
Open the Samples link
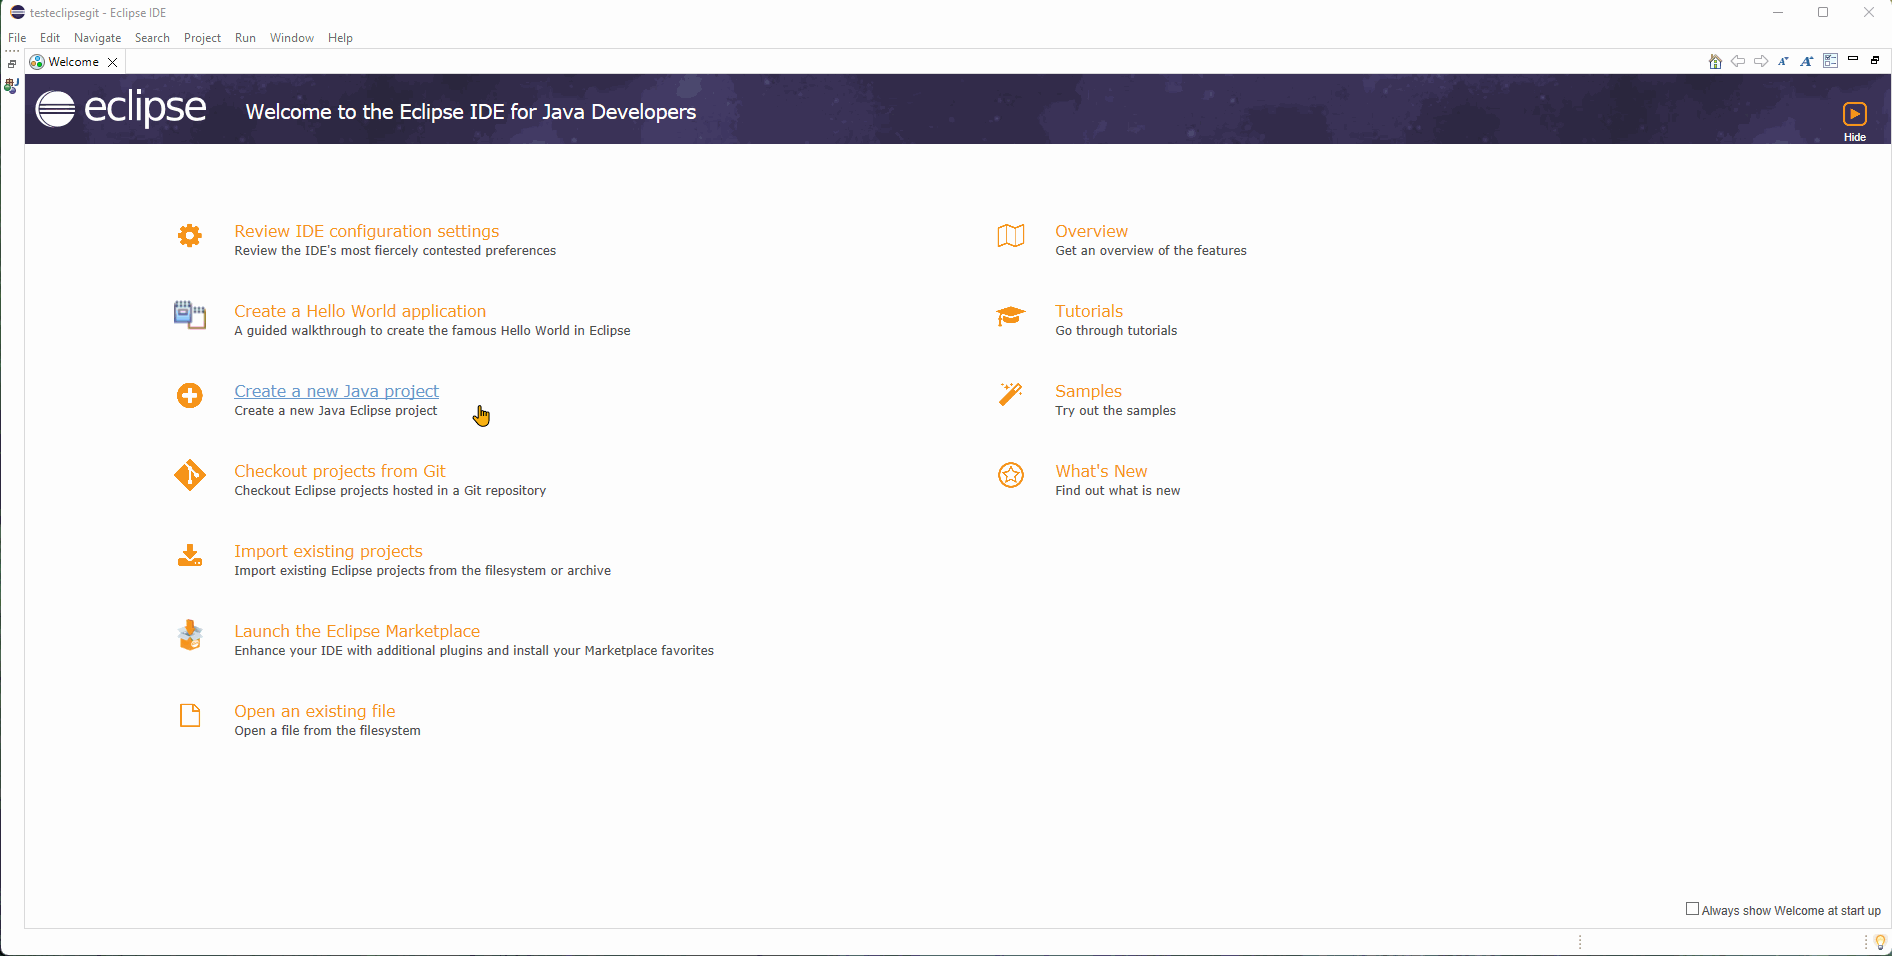1088,391
